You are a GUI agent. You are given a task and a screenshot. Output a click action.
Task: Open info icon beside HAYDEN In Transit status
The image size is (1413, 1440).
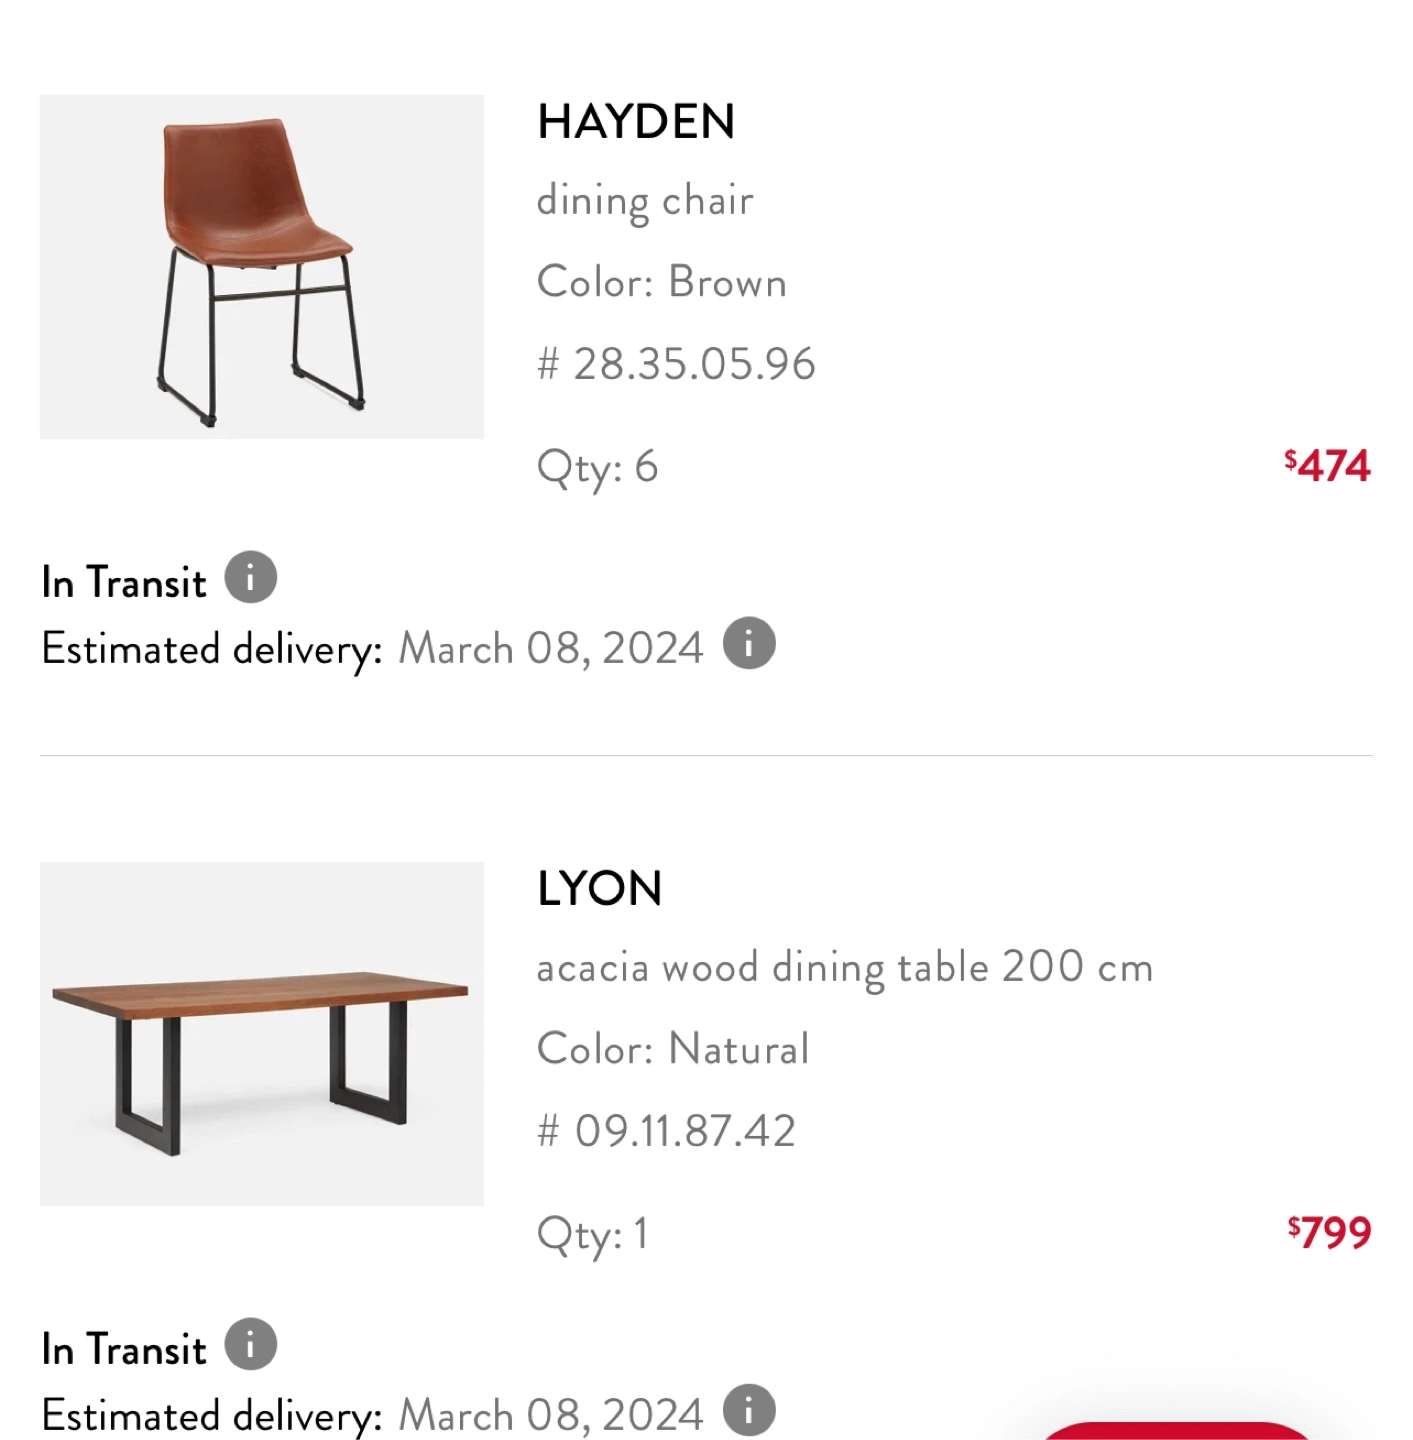coord(250,577)
